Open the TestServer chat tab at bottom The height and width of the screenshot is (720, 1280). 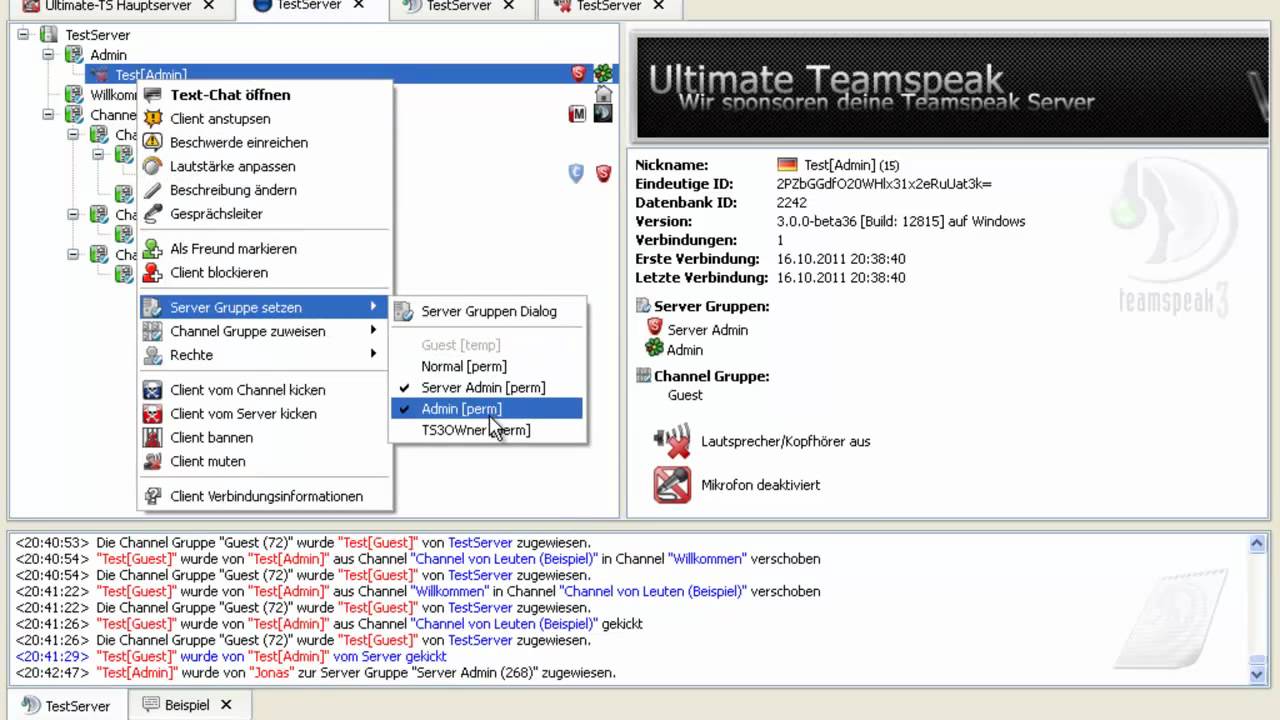click(68, 705)
